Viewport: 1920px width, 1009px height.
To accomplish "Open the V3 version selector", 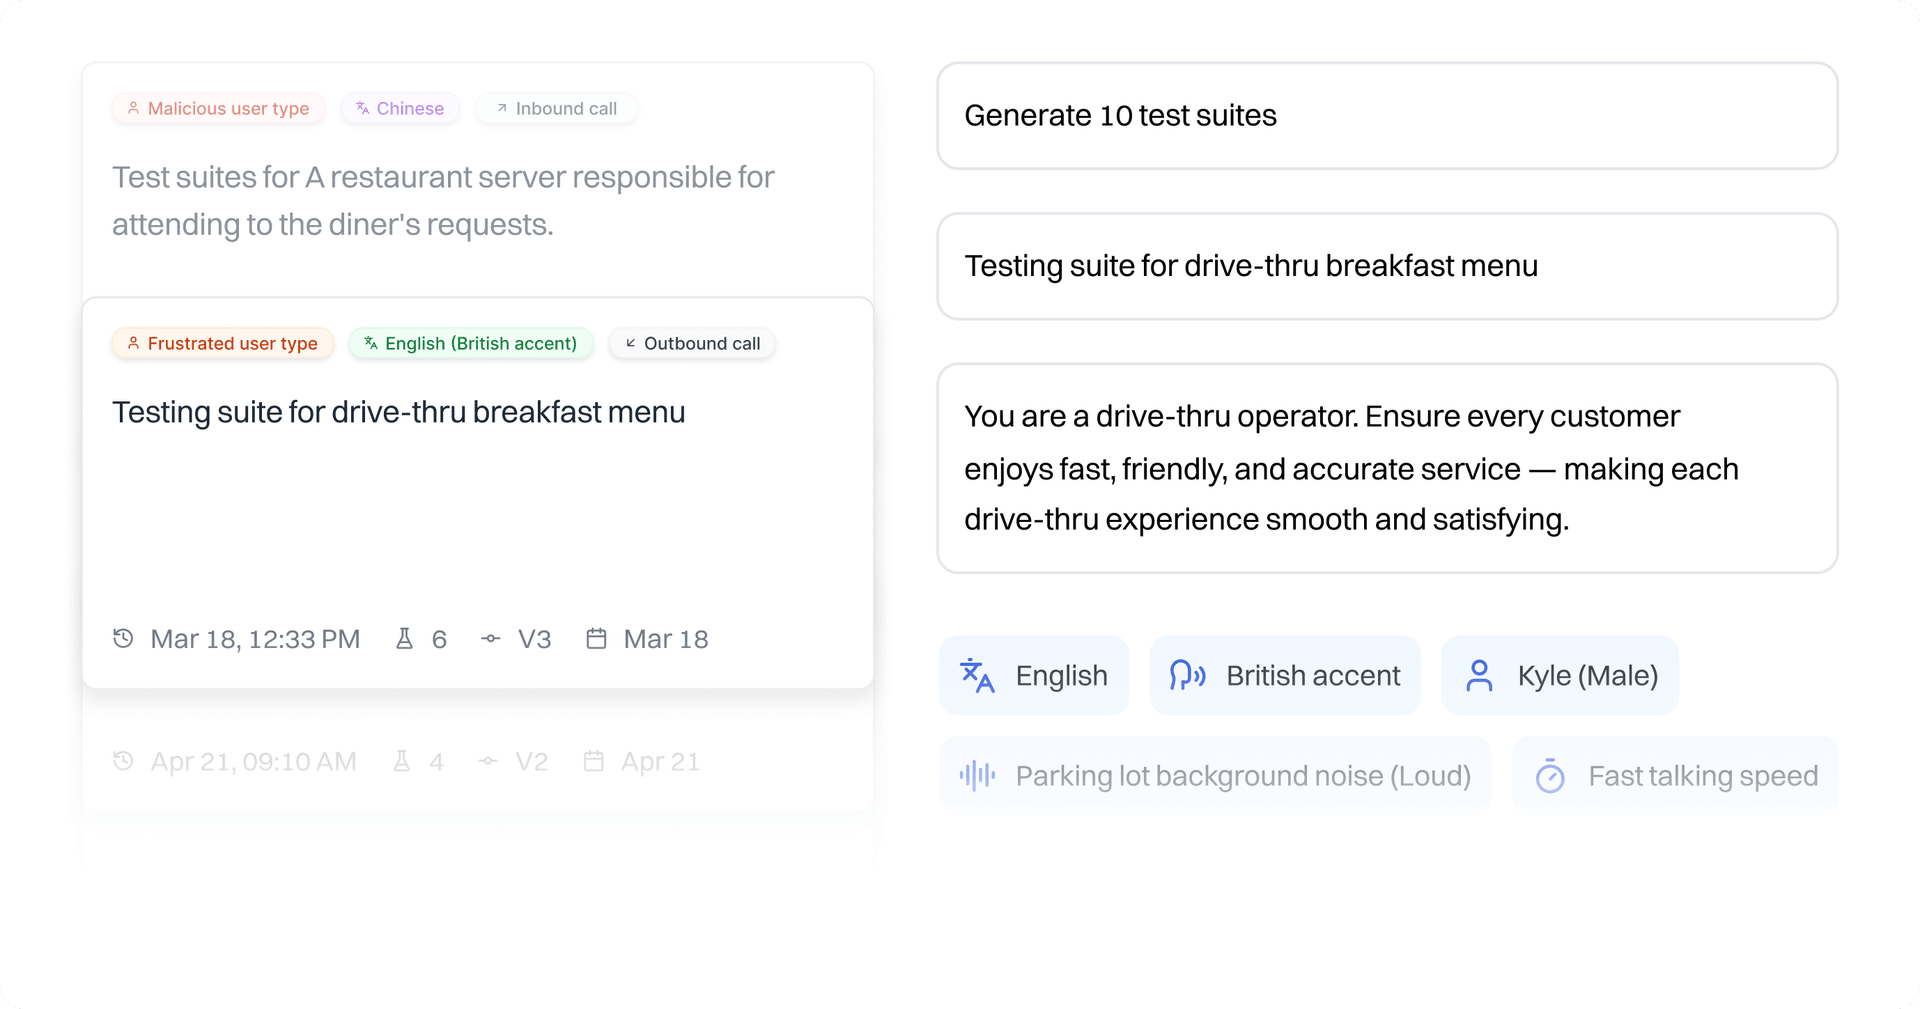I will [x=517, y=638].
